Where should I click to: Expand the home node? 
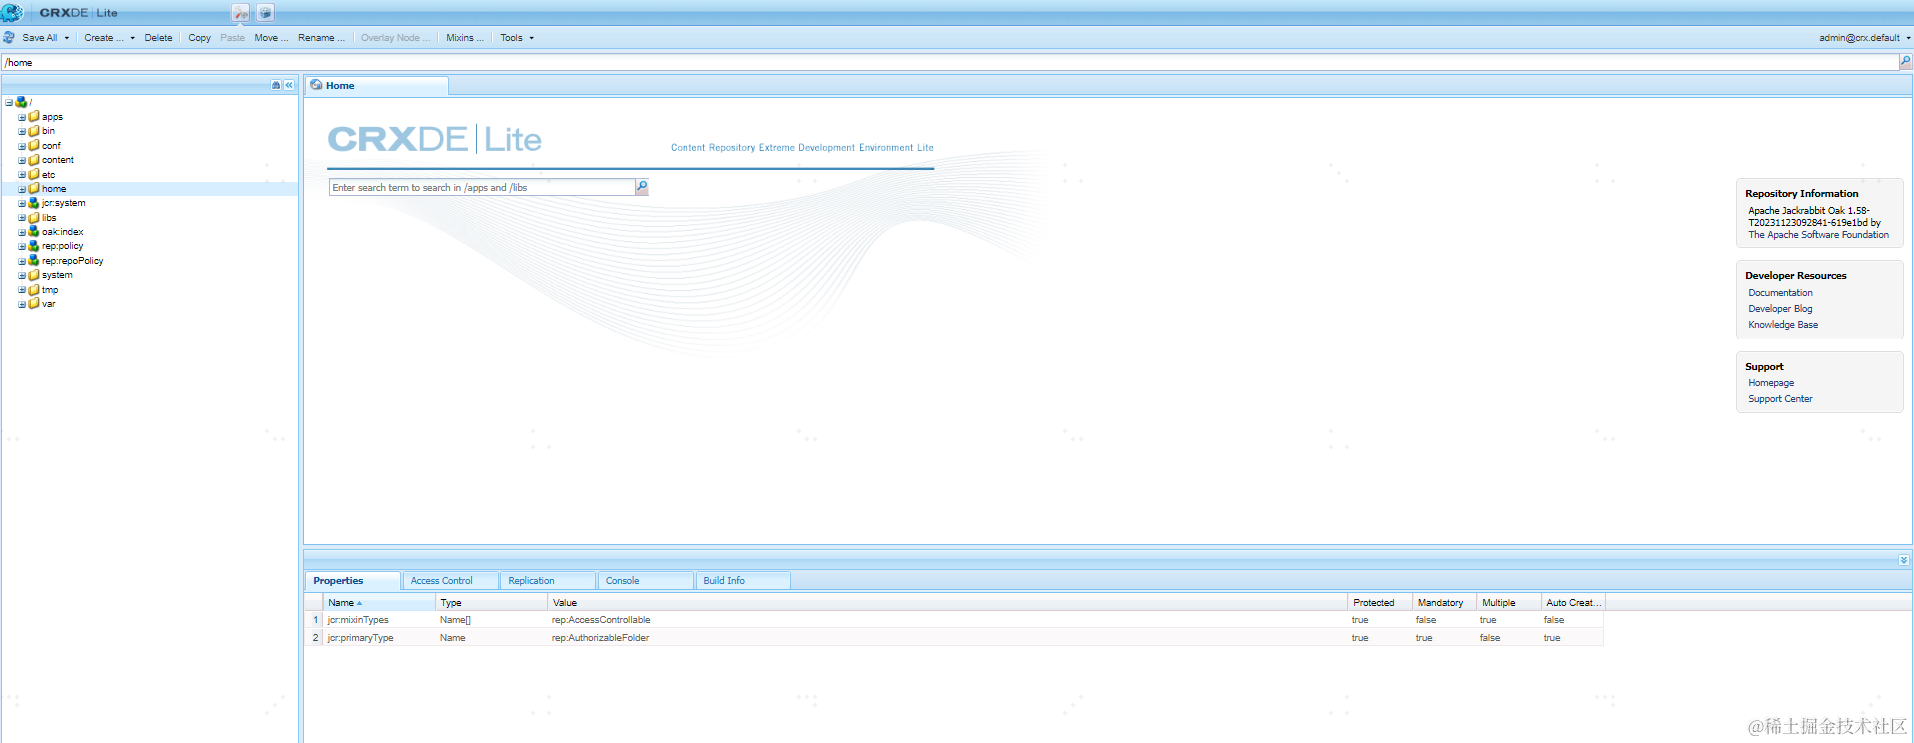[22, 189]
